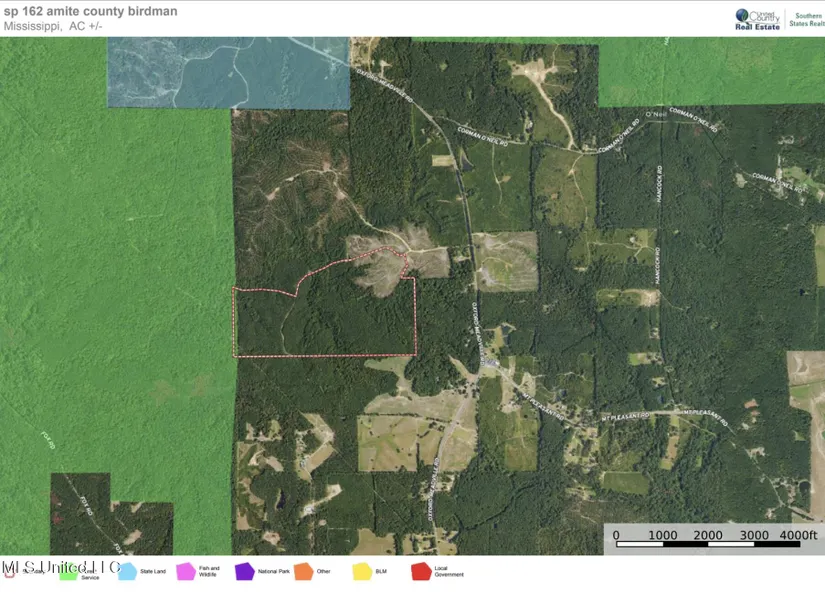Click the purple National Park legend icon

click(x=244, y=572)
